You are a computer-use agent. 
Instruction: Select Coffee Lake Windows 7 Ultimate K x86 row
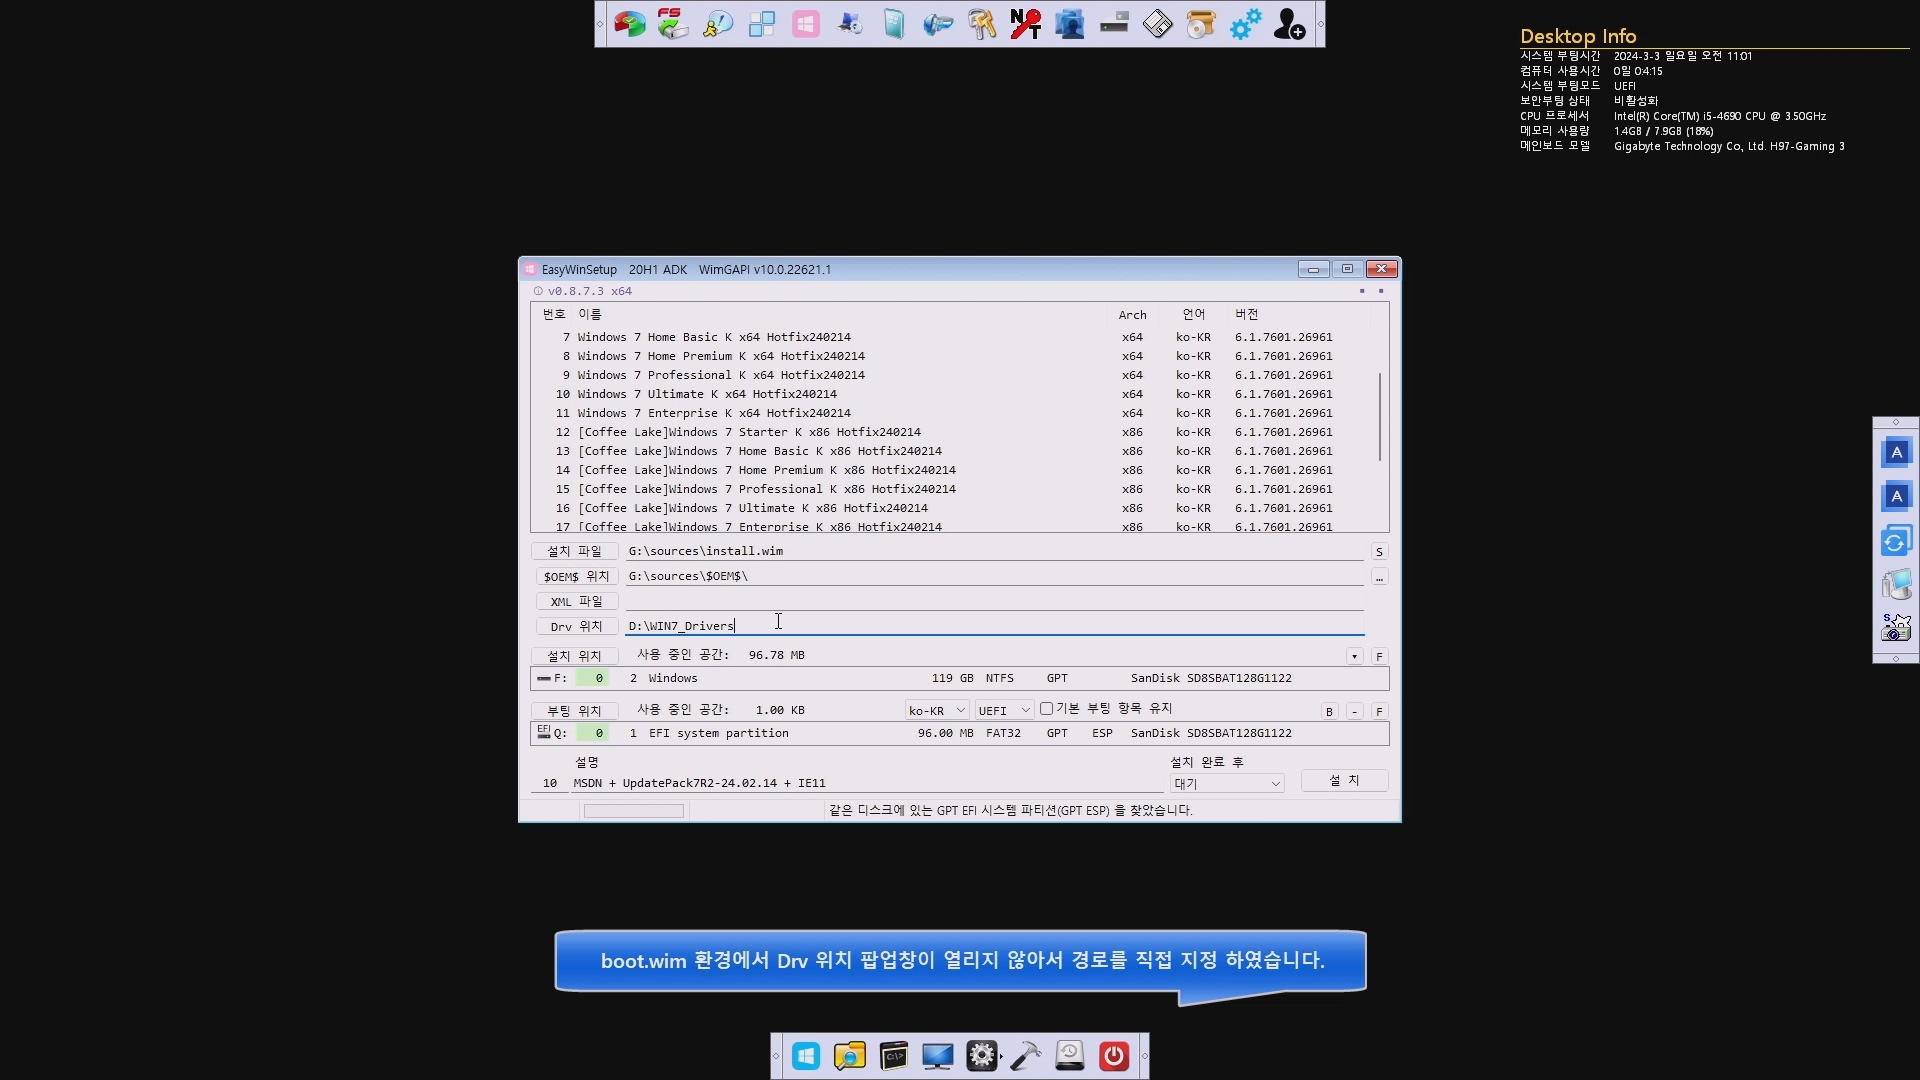click(954, 508)
